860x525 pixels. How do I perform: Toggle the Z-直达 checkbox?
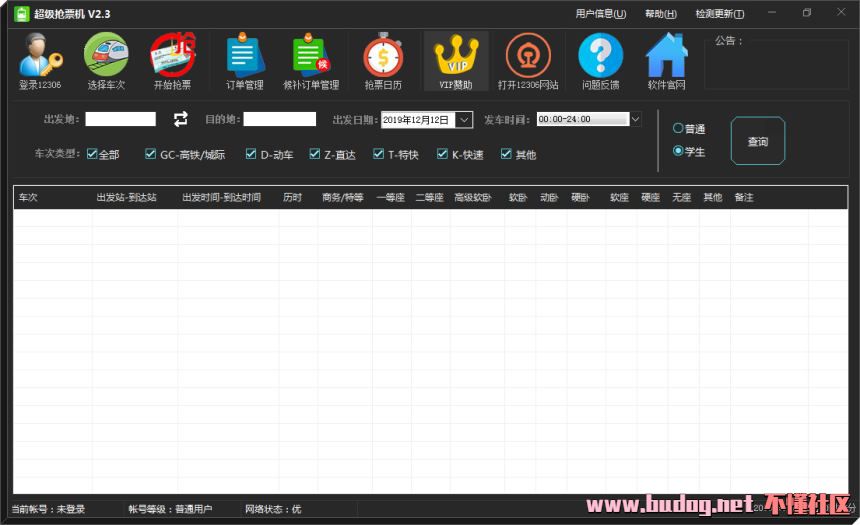(314, 154)
